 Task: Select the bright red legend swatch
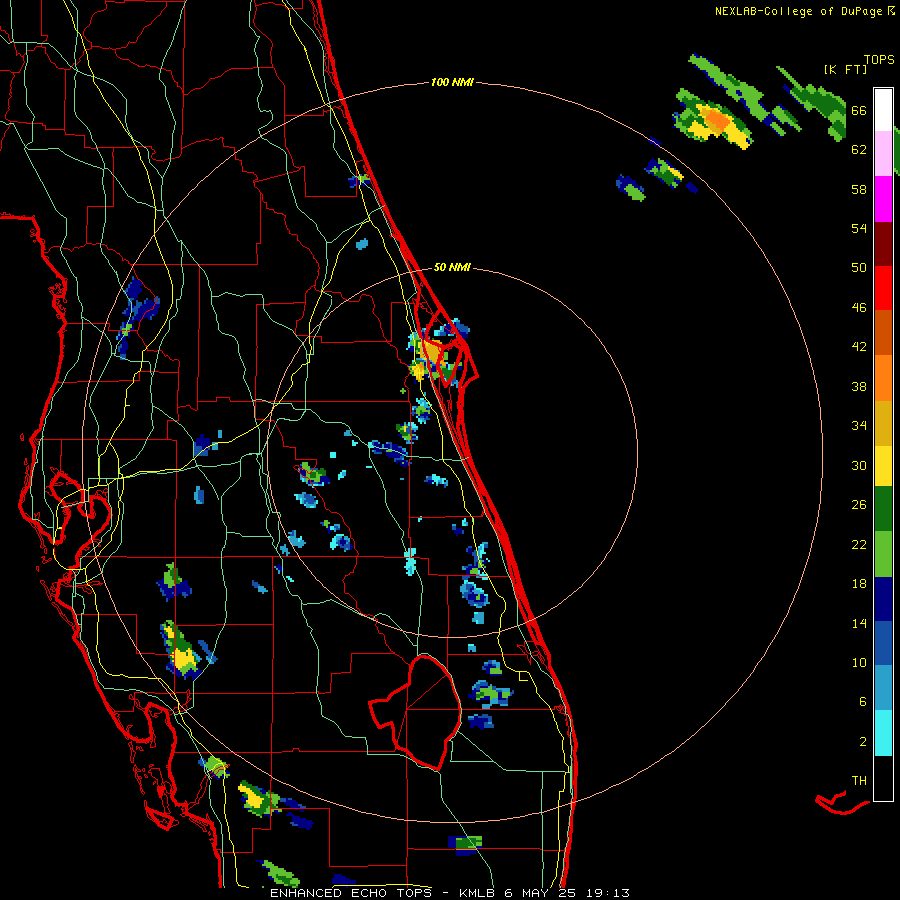click(883, 288)
